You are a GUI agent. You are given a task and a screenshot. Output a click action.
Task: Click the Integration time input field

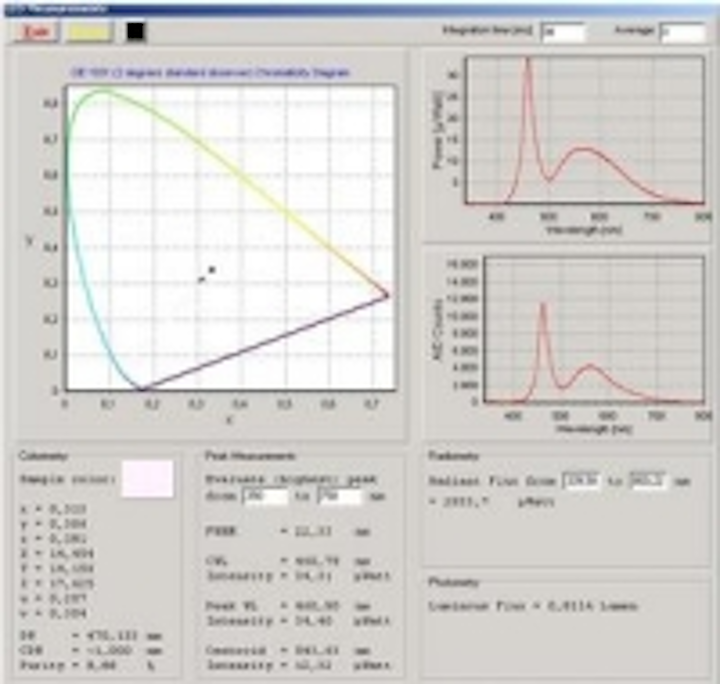[x=563, y=33]
